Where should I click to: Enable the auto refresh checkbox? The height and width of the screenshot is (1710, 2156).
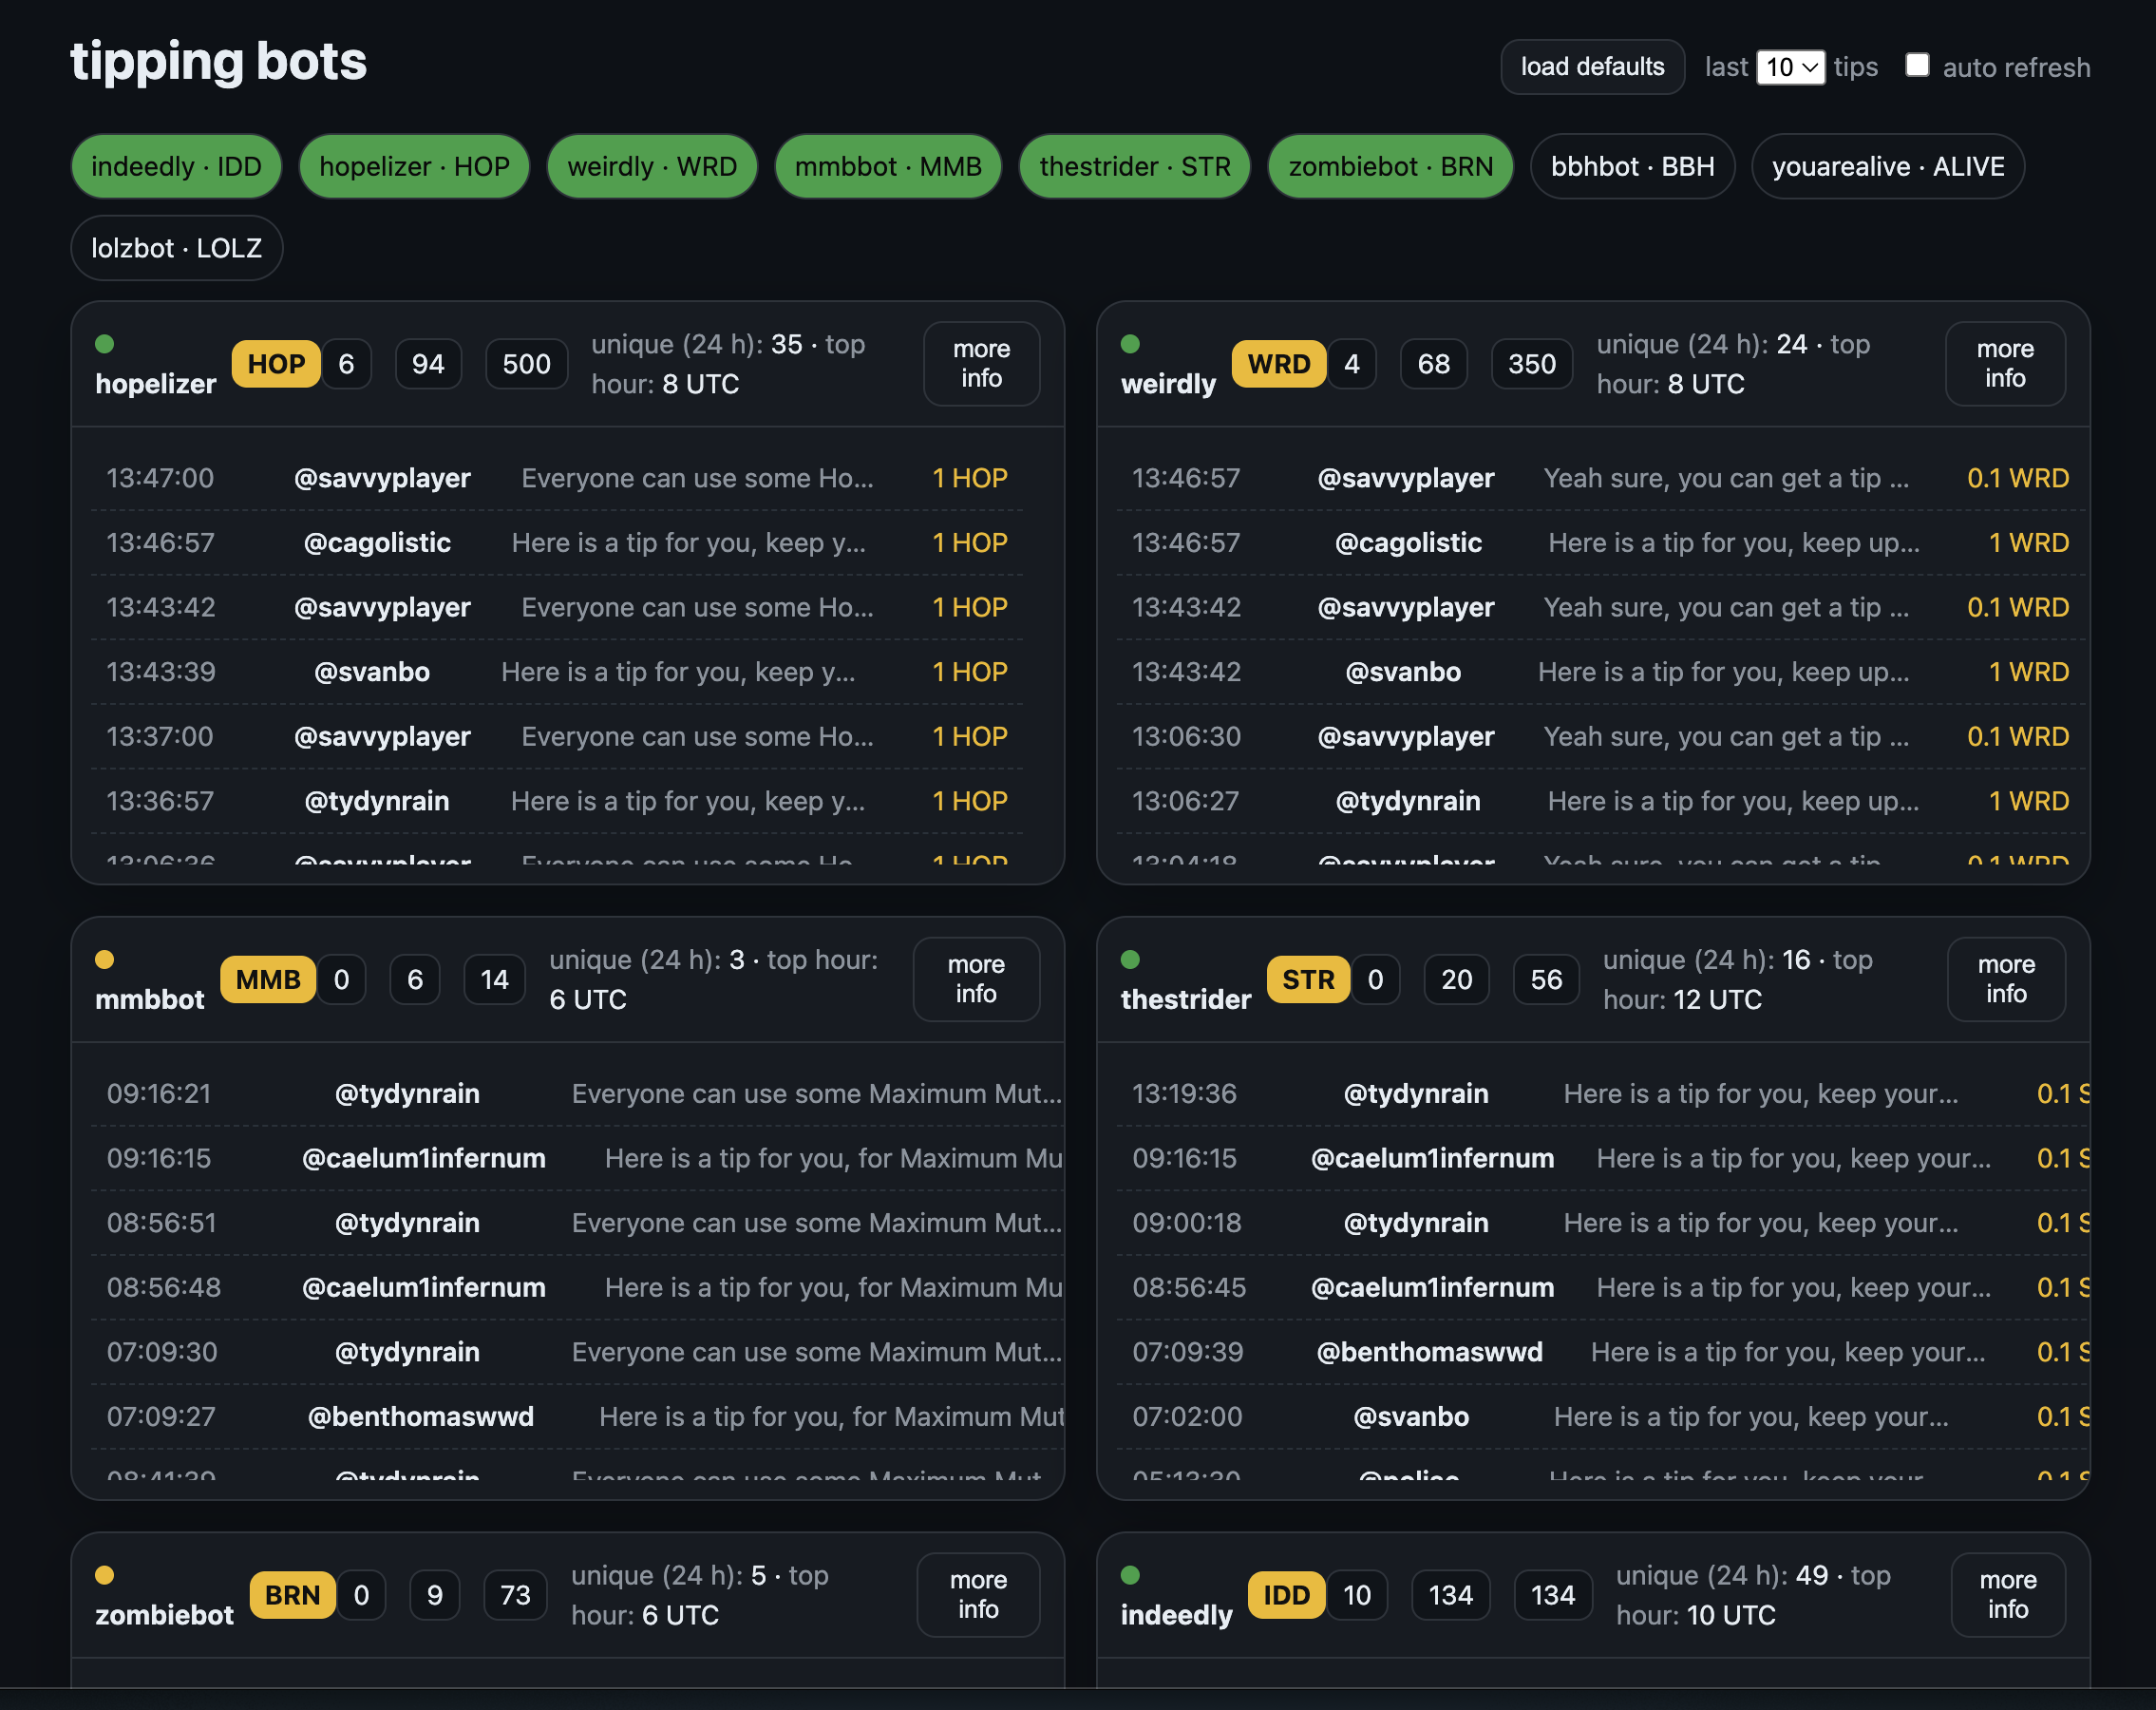point(1916,66)
